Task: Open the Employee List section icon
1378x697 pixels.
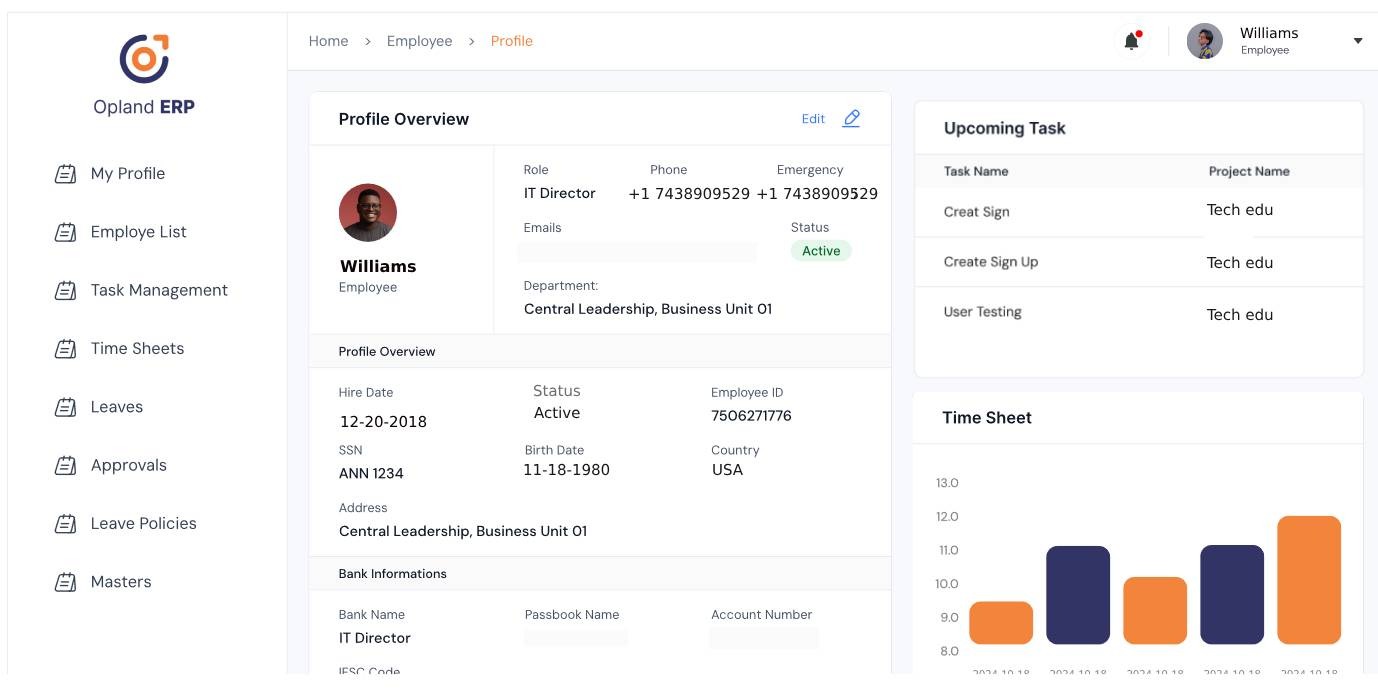Action: tap(64, 231)
